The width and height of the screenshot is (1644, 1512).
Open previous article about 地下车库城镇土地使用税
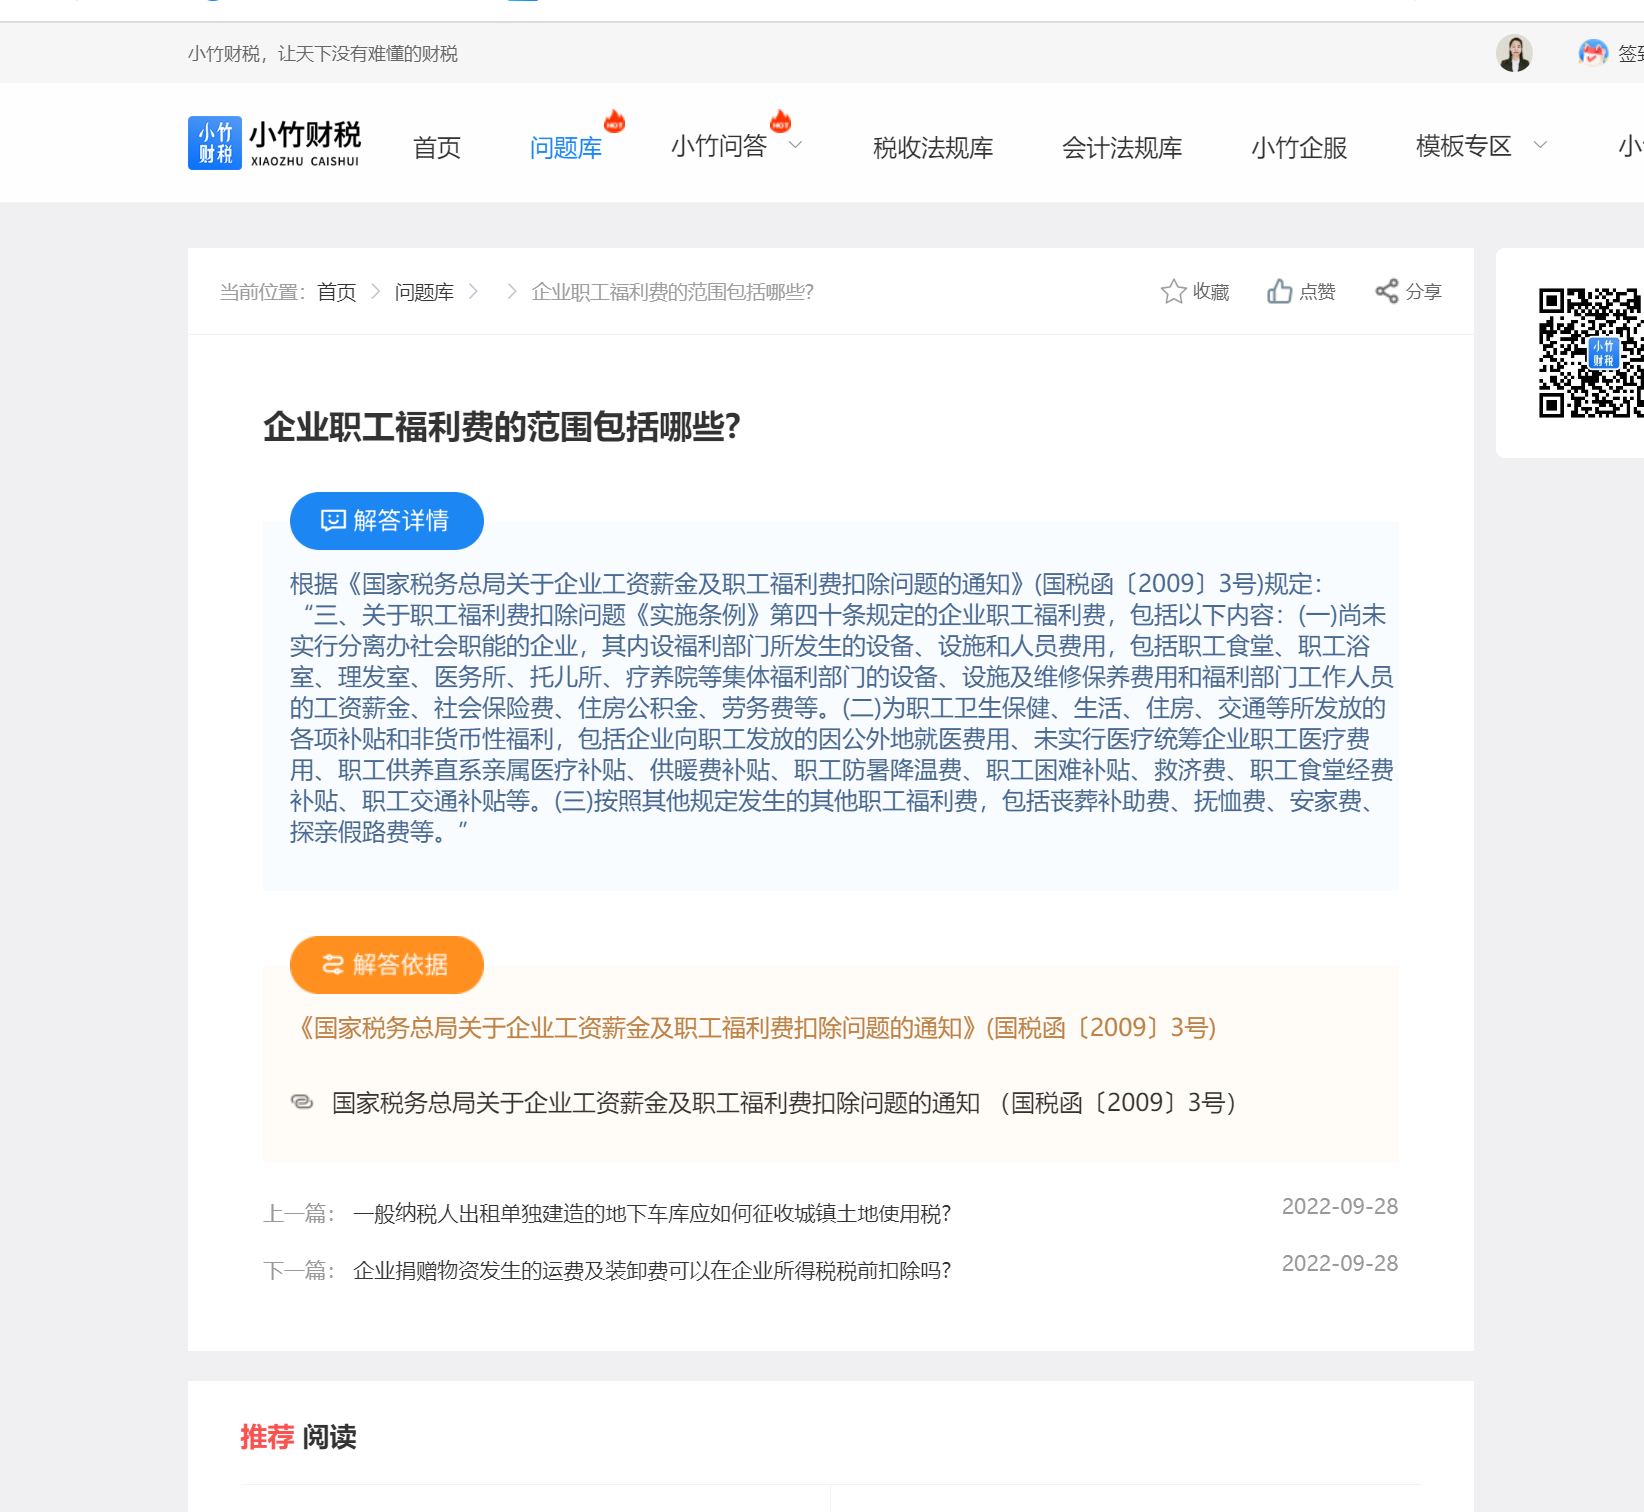click(651, 1214)
